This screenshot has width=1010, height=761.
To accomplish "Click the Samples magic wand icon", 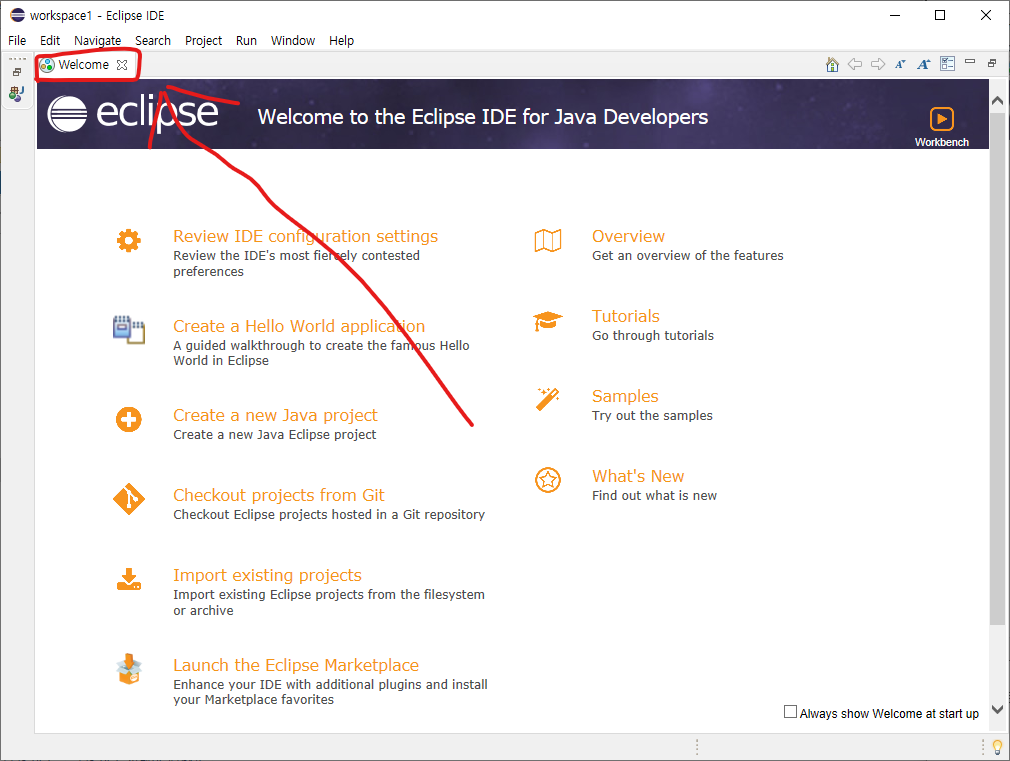I will click(548, 399).
